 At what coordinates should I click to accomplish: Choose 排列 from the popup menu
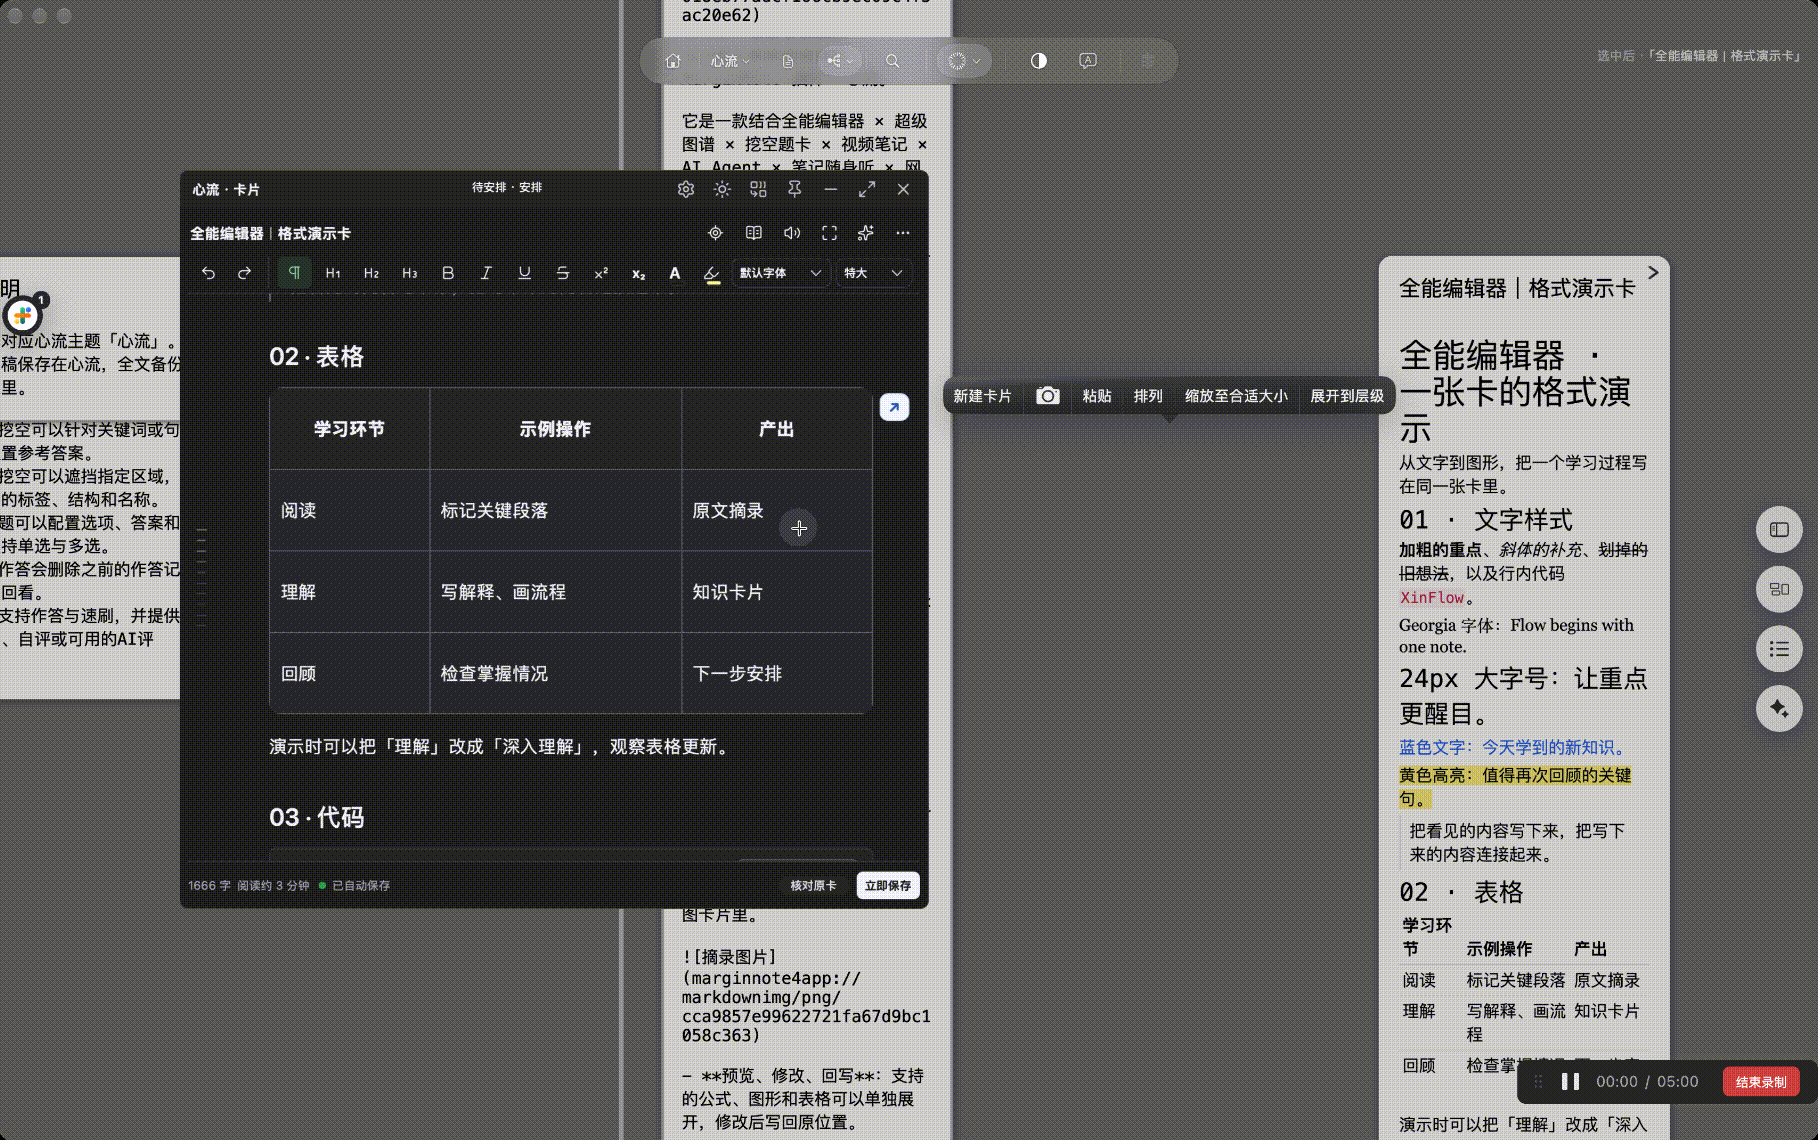coord(1148,396)
